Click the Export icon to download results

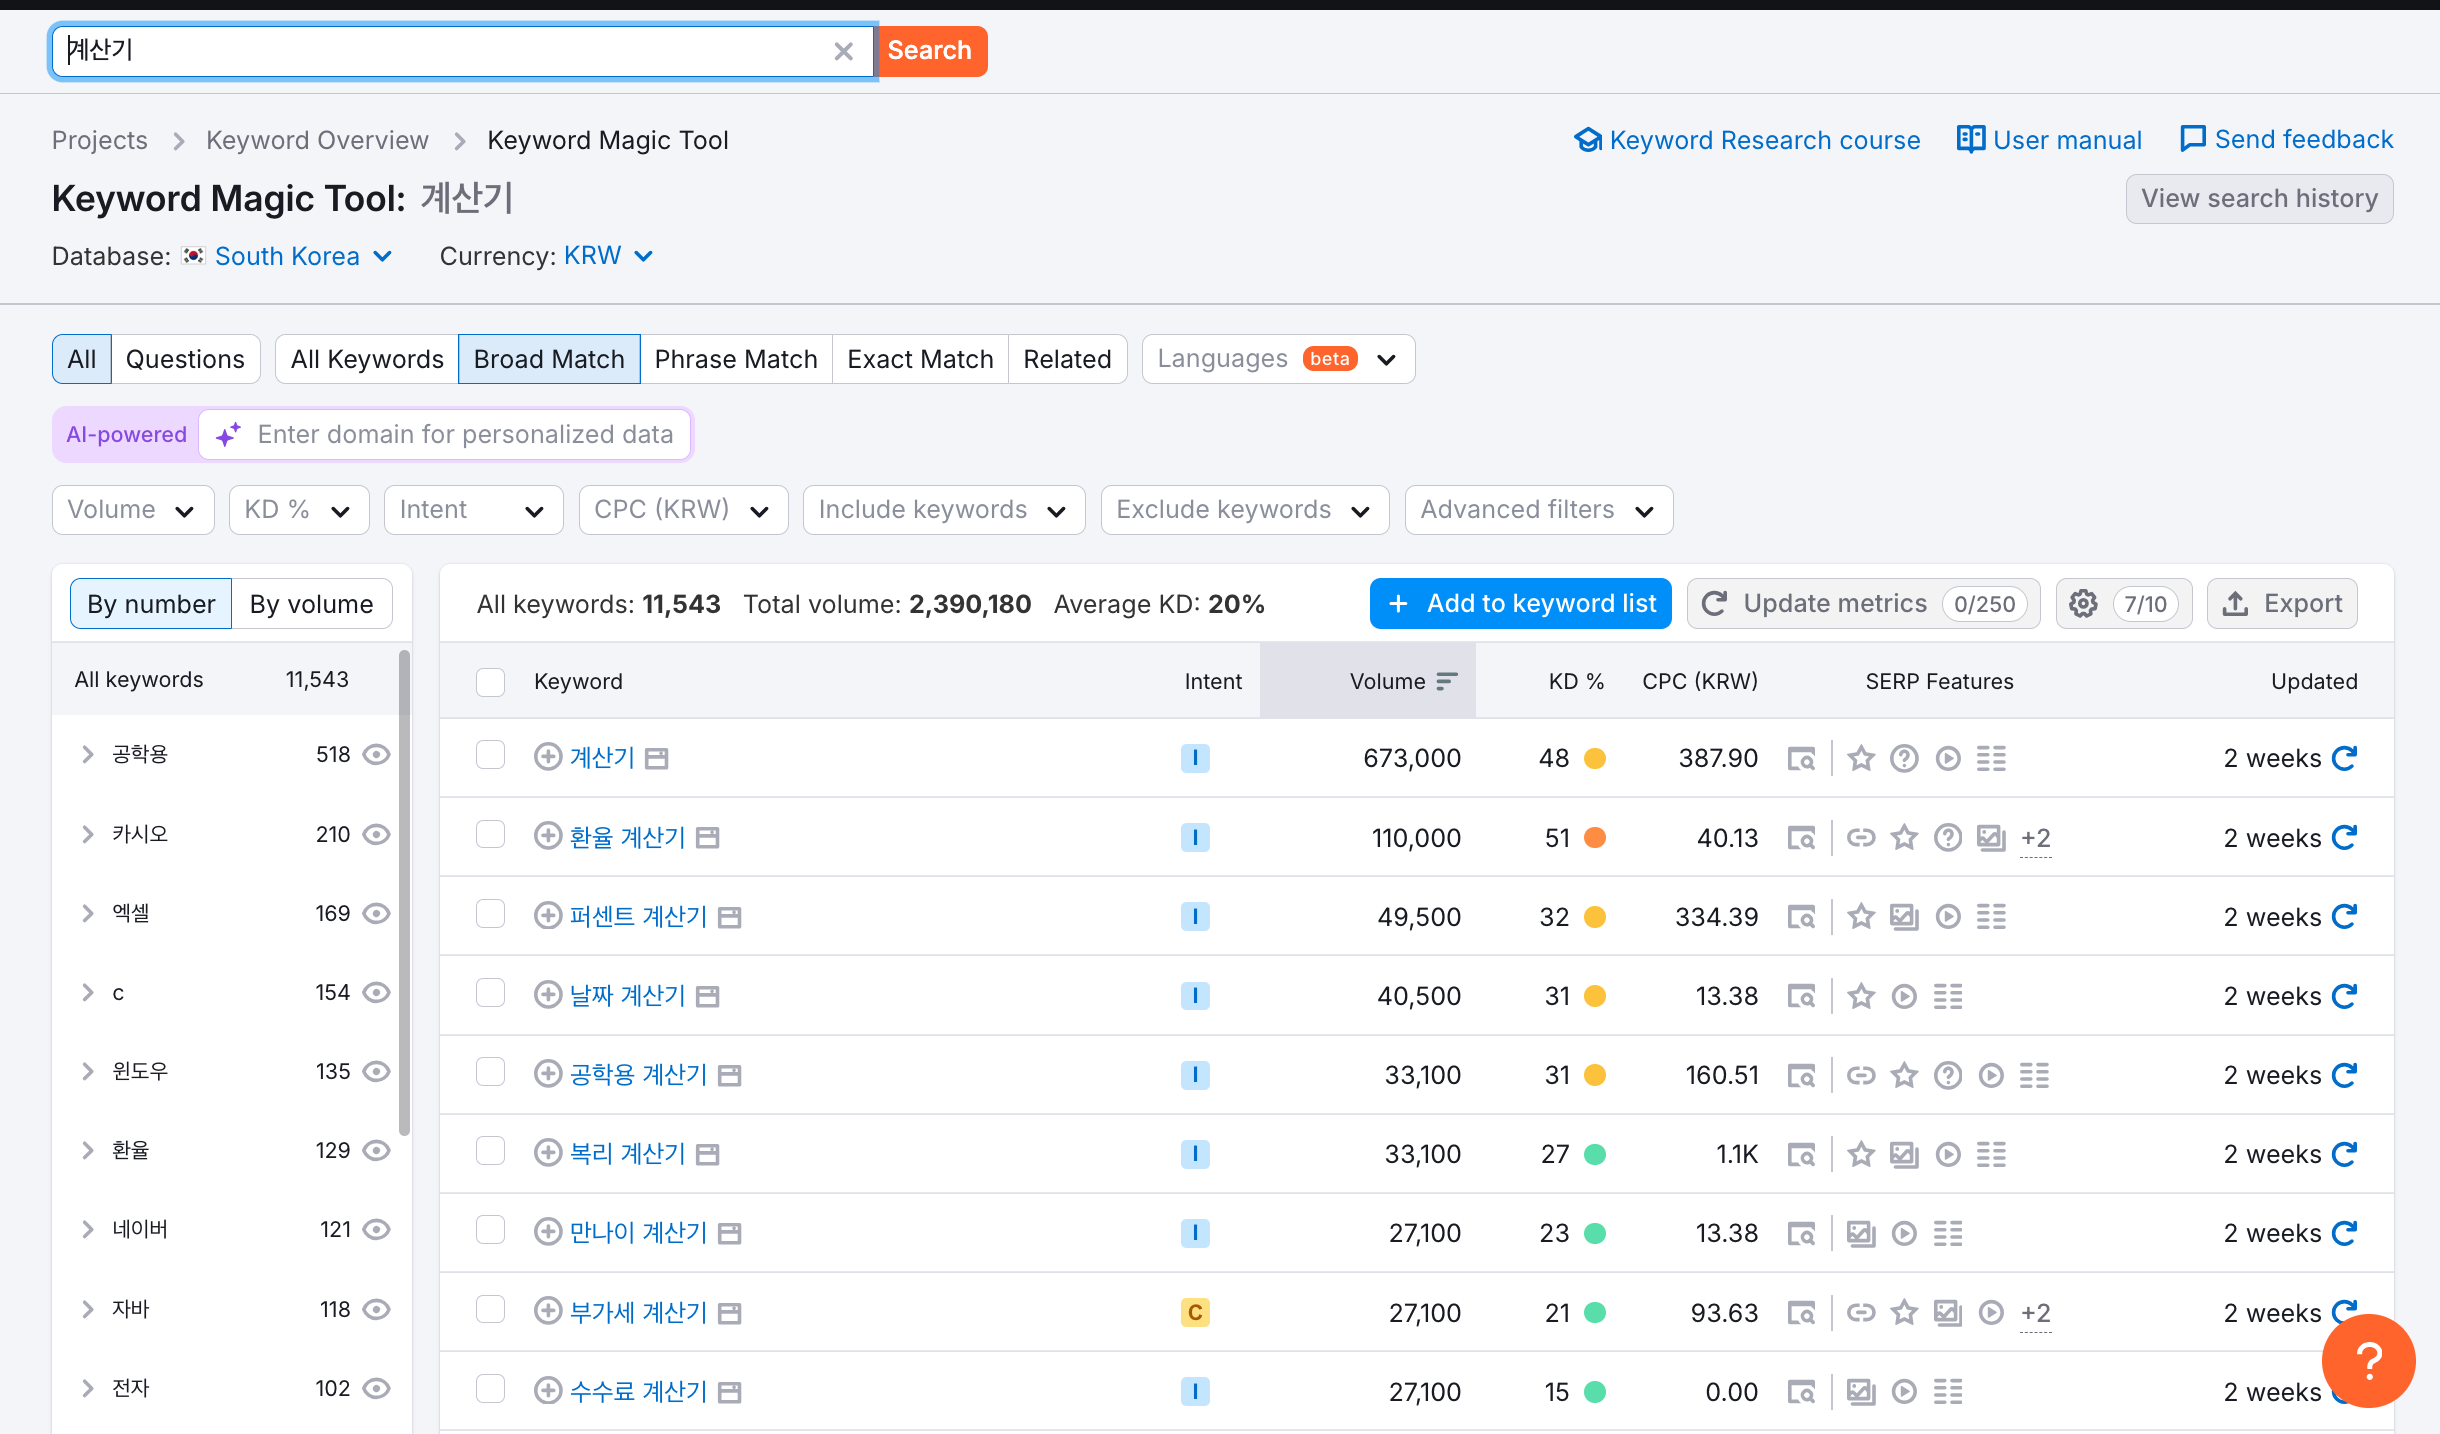[2281, 603]
